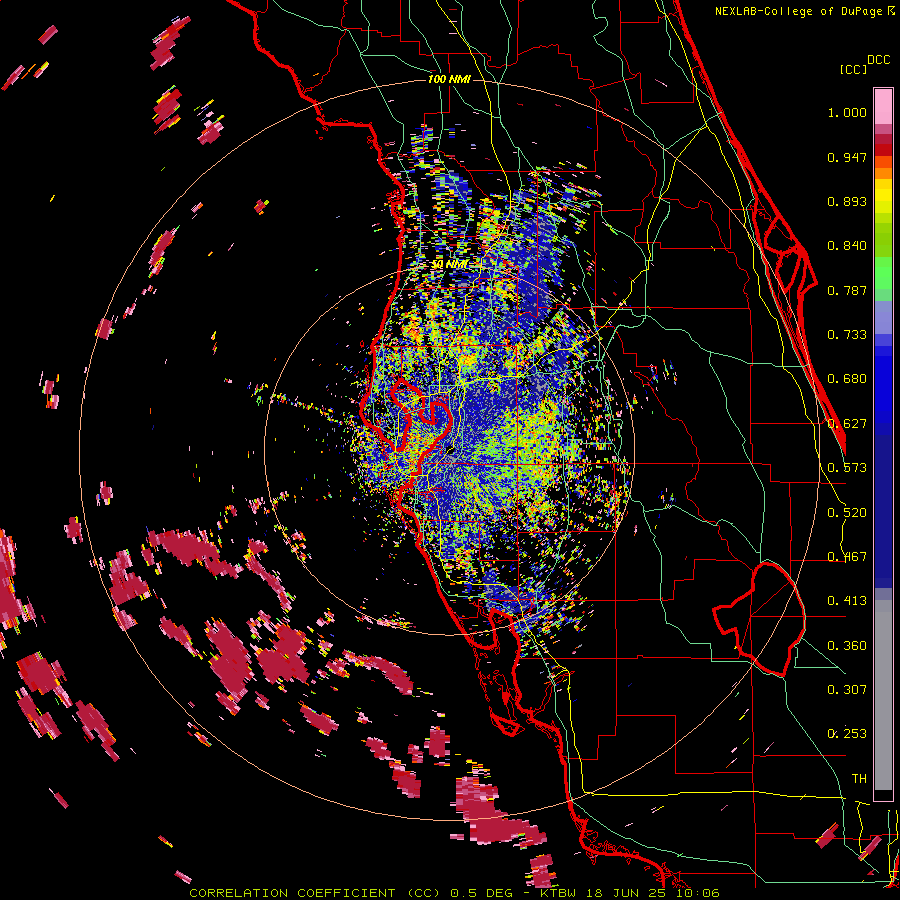Click the 0.413 scale value

click(x=847, y=601)
